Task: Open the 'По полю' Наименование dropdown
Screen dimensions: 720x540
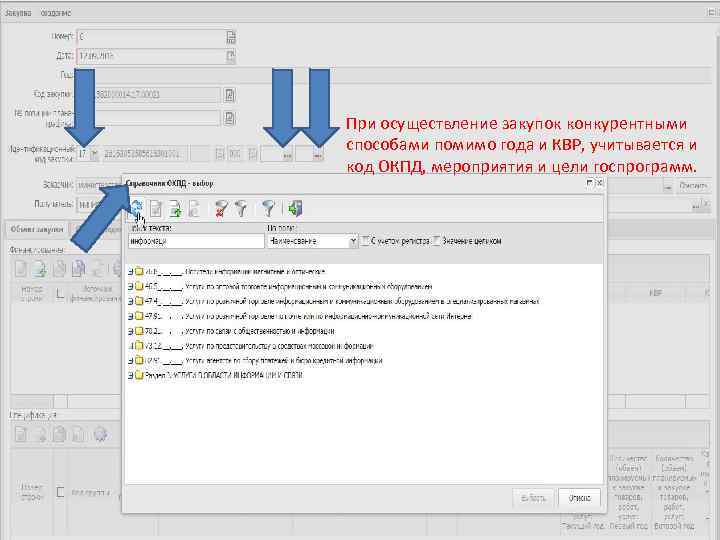Action: (353, 241)
